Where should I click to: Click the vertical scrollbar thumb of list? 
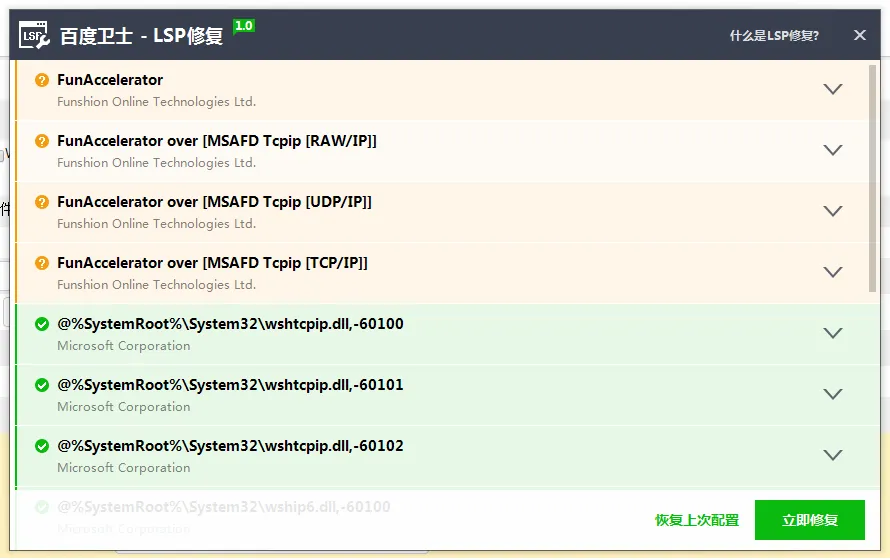tap(872, 179)
